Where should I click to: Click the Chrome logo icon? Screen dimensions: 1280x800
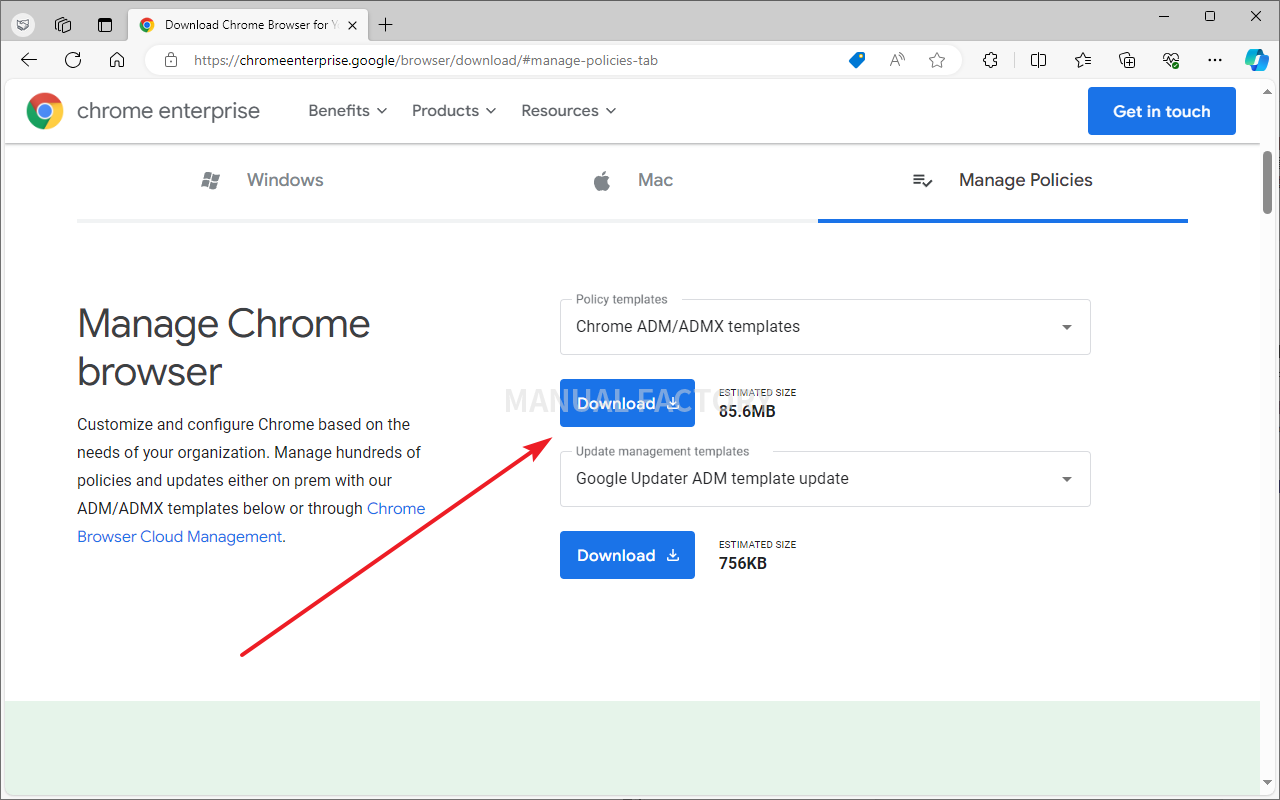(x=45, y=111)
